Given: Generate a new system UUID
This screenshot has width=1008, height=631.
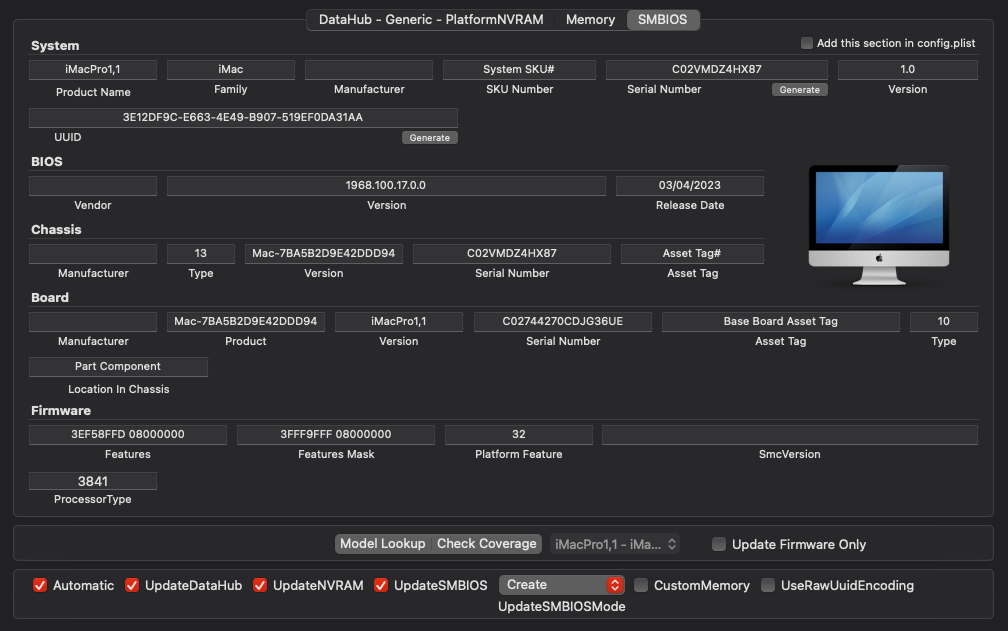Looking at the screenshot, I should coord(430,137).
